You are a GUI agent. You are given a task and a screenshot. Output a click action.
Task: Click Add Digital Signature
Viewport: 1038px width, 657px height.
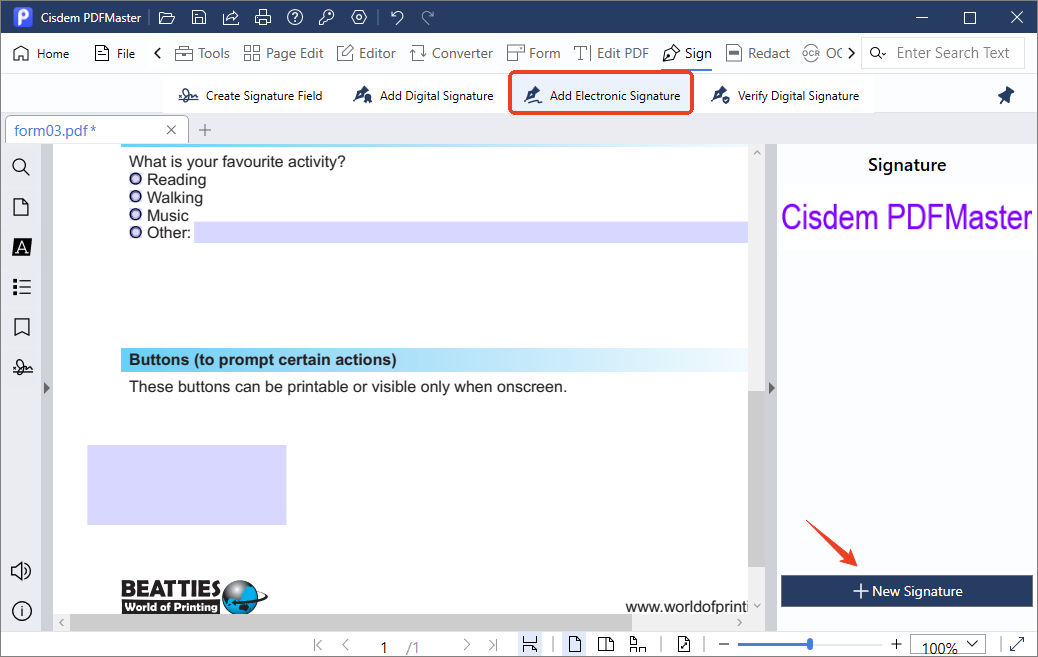[x=423, y=96]
